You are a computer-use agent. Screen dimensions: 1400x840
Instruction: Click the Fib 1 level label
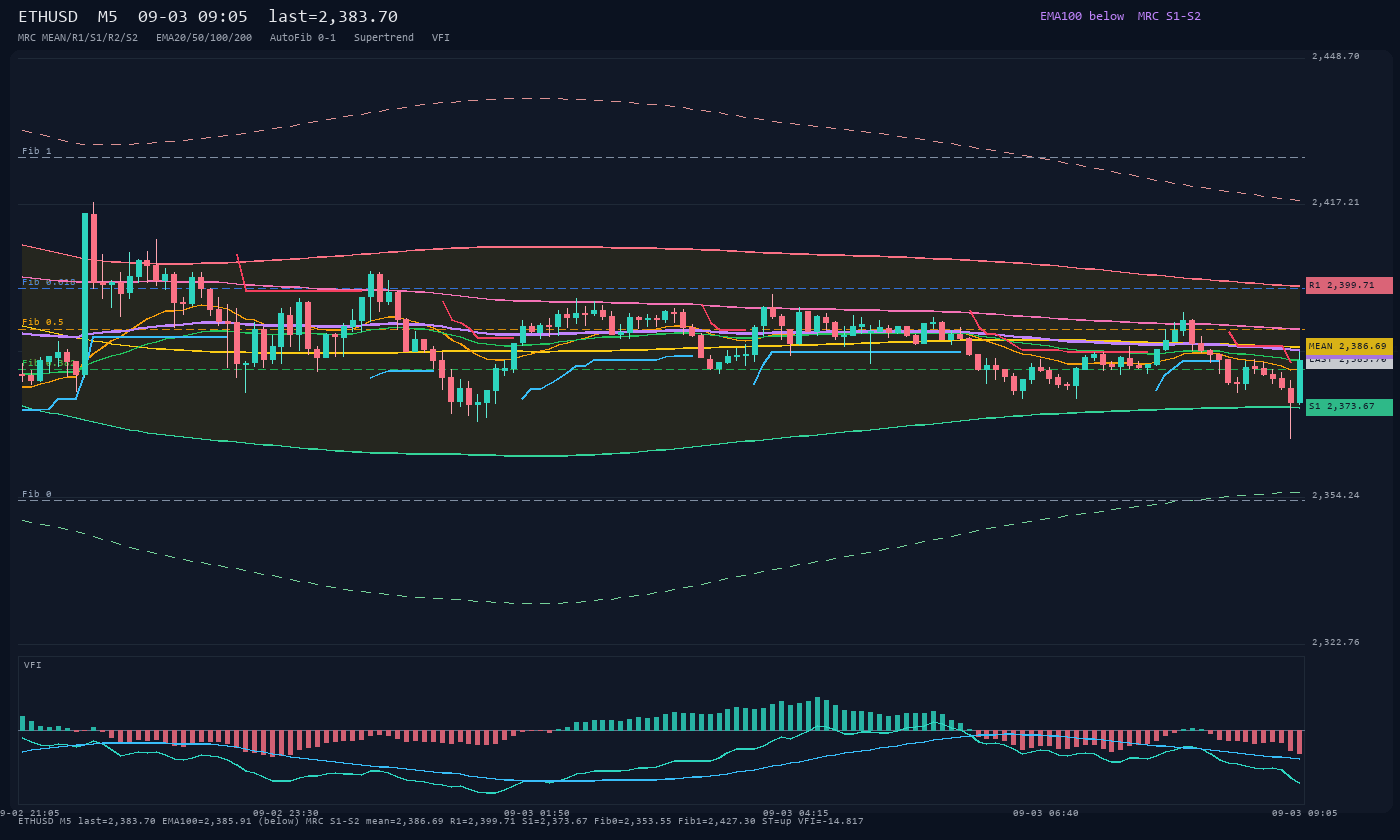(x=37, y=151)
